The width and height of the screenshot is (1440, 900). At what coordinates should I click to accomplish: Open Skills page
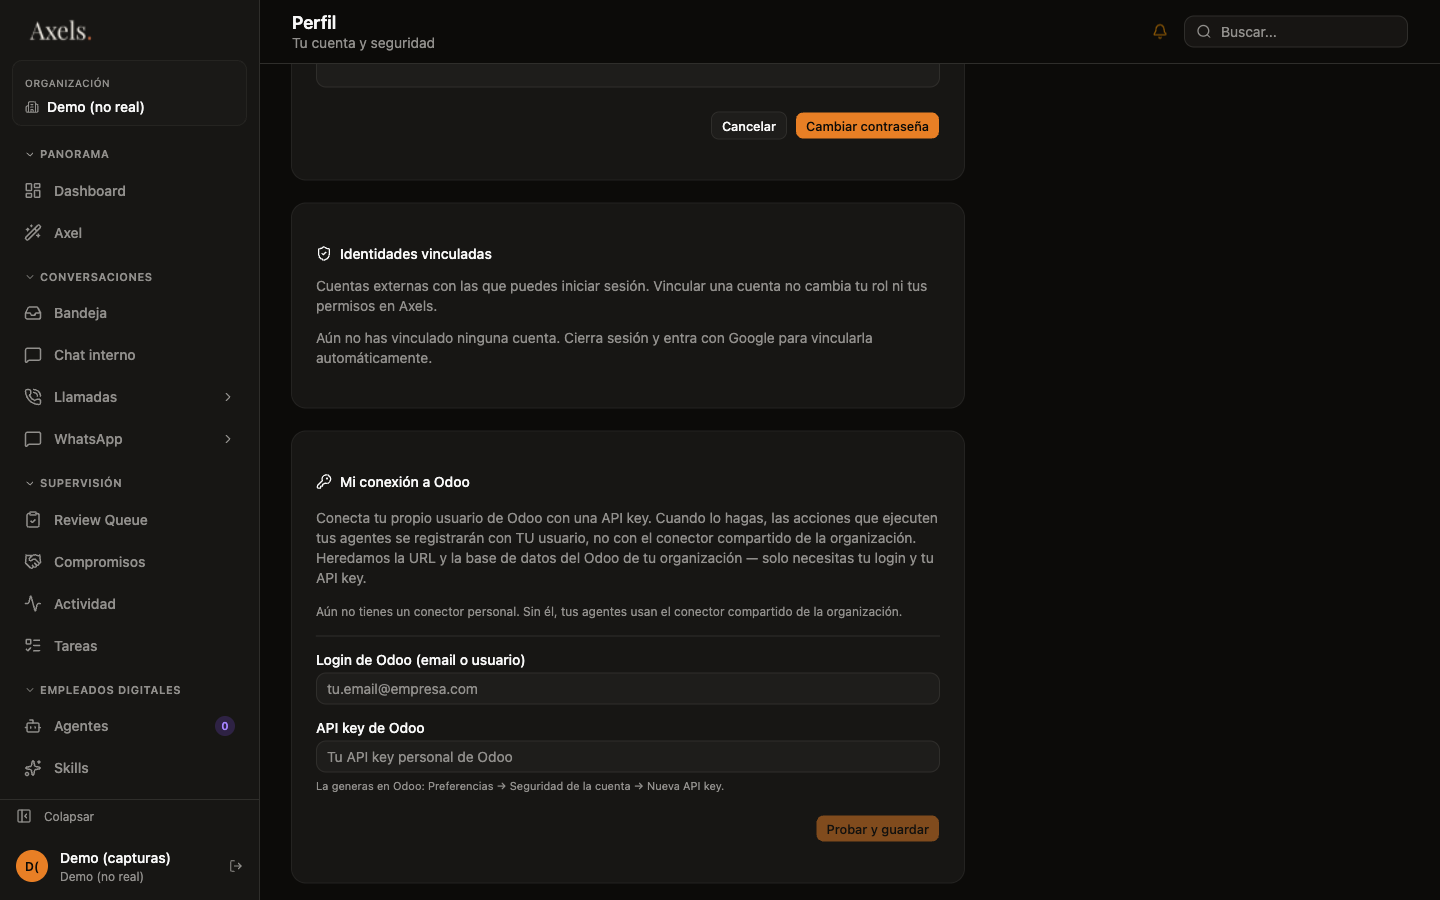click(x=129, y=768)
